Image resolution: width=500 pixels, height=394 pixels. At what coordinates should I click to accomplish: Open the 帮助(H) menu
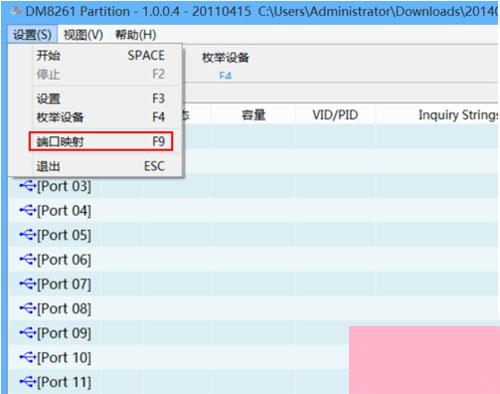136,35
